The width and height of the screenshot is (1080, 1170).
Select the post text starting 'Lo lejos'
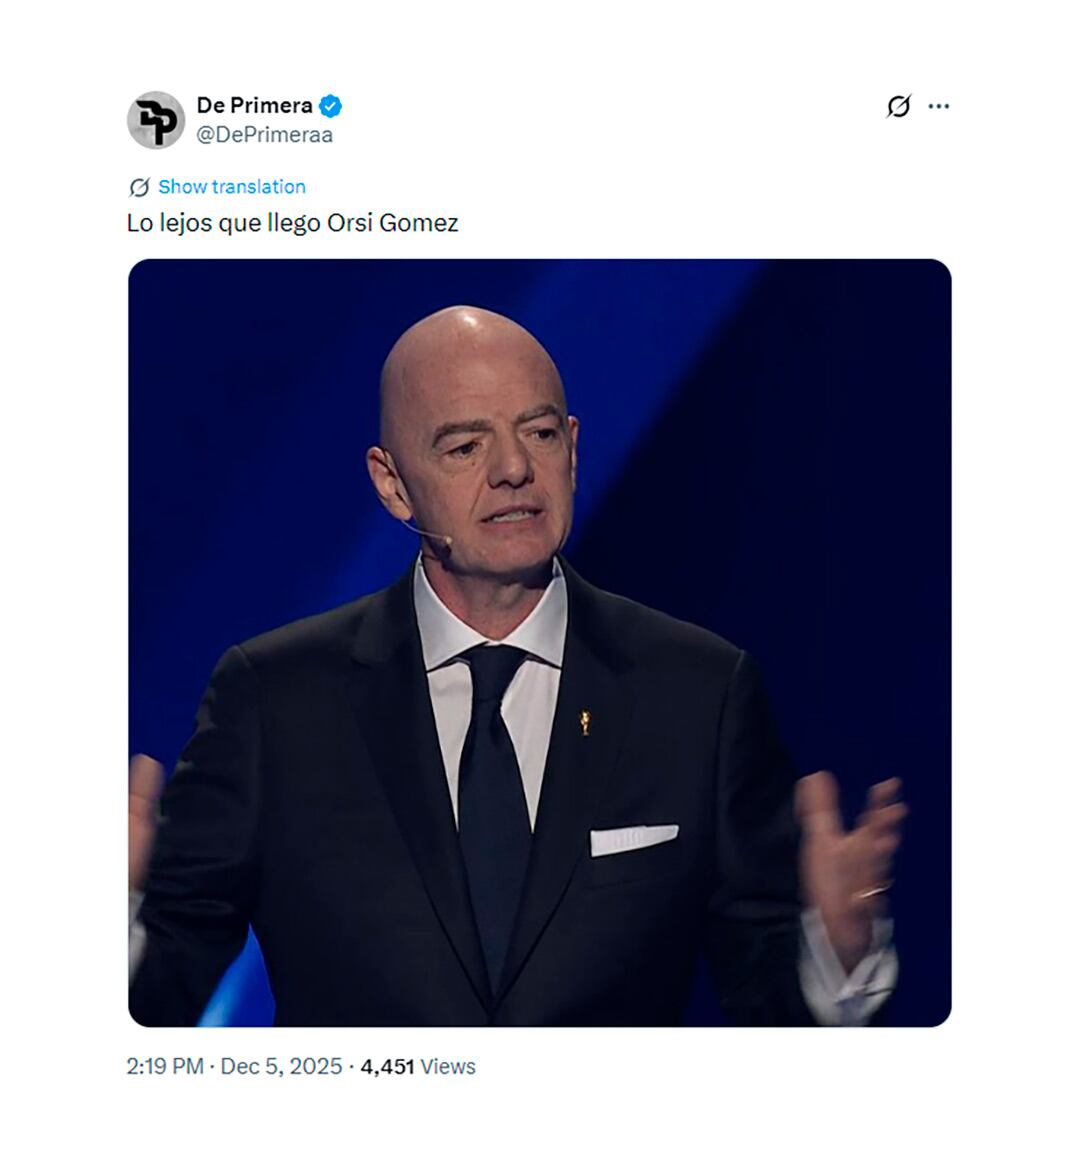tap(293, 222)
